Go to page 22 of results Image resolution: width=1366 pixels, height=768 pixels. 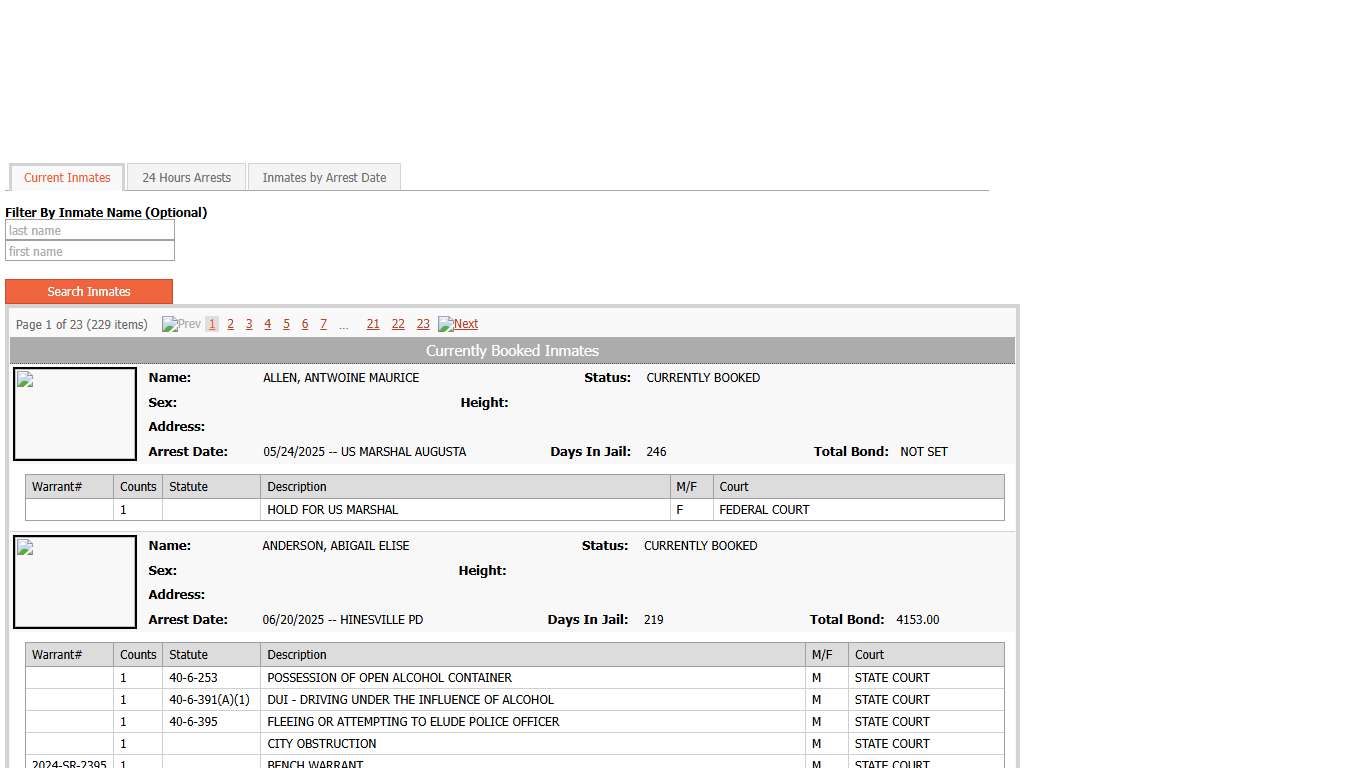point(398,324)
